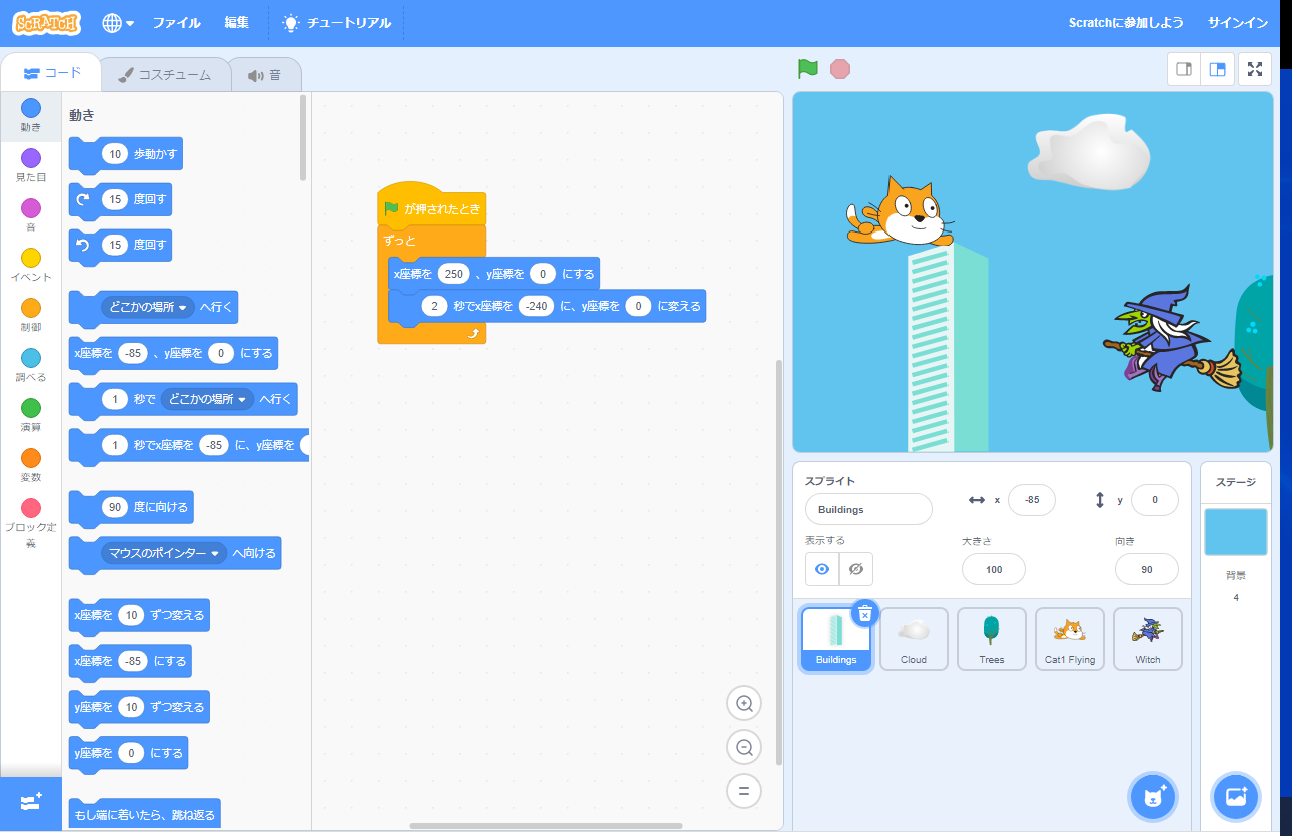Click もし端に着いたら、跳ね返る block
1292x836 pixels.
pyautogui.click(x=144, y=814)
